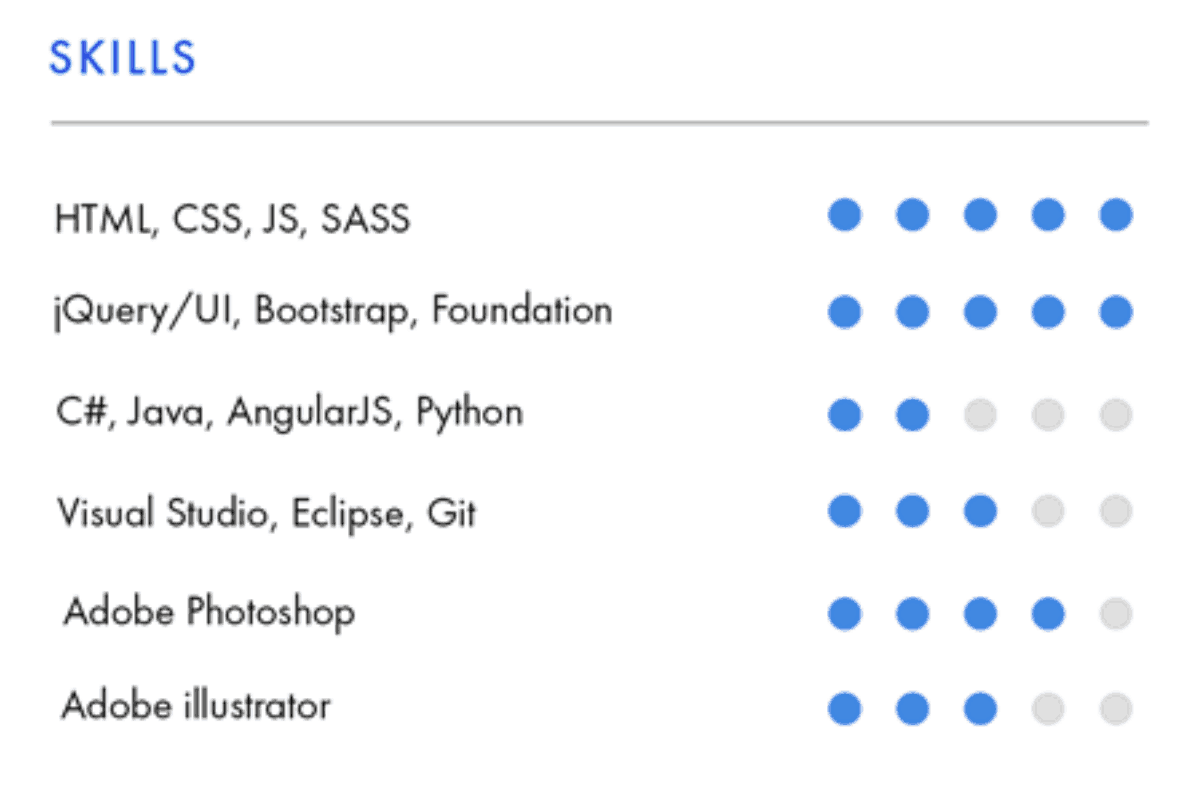
Task: Raise Visual Studio, Eclipse, Git to fourth dot
Action: point(1048,512)
